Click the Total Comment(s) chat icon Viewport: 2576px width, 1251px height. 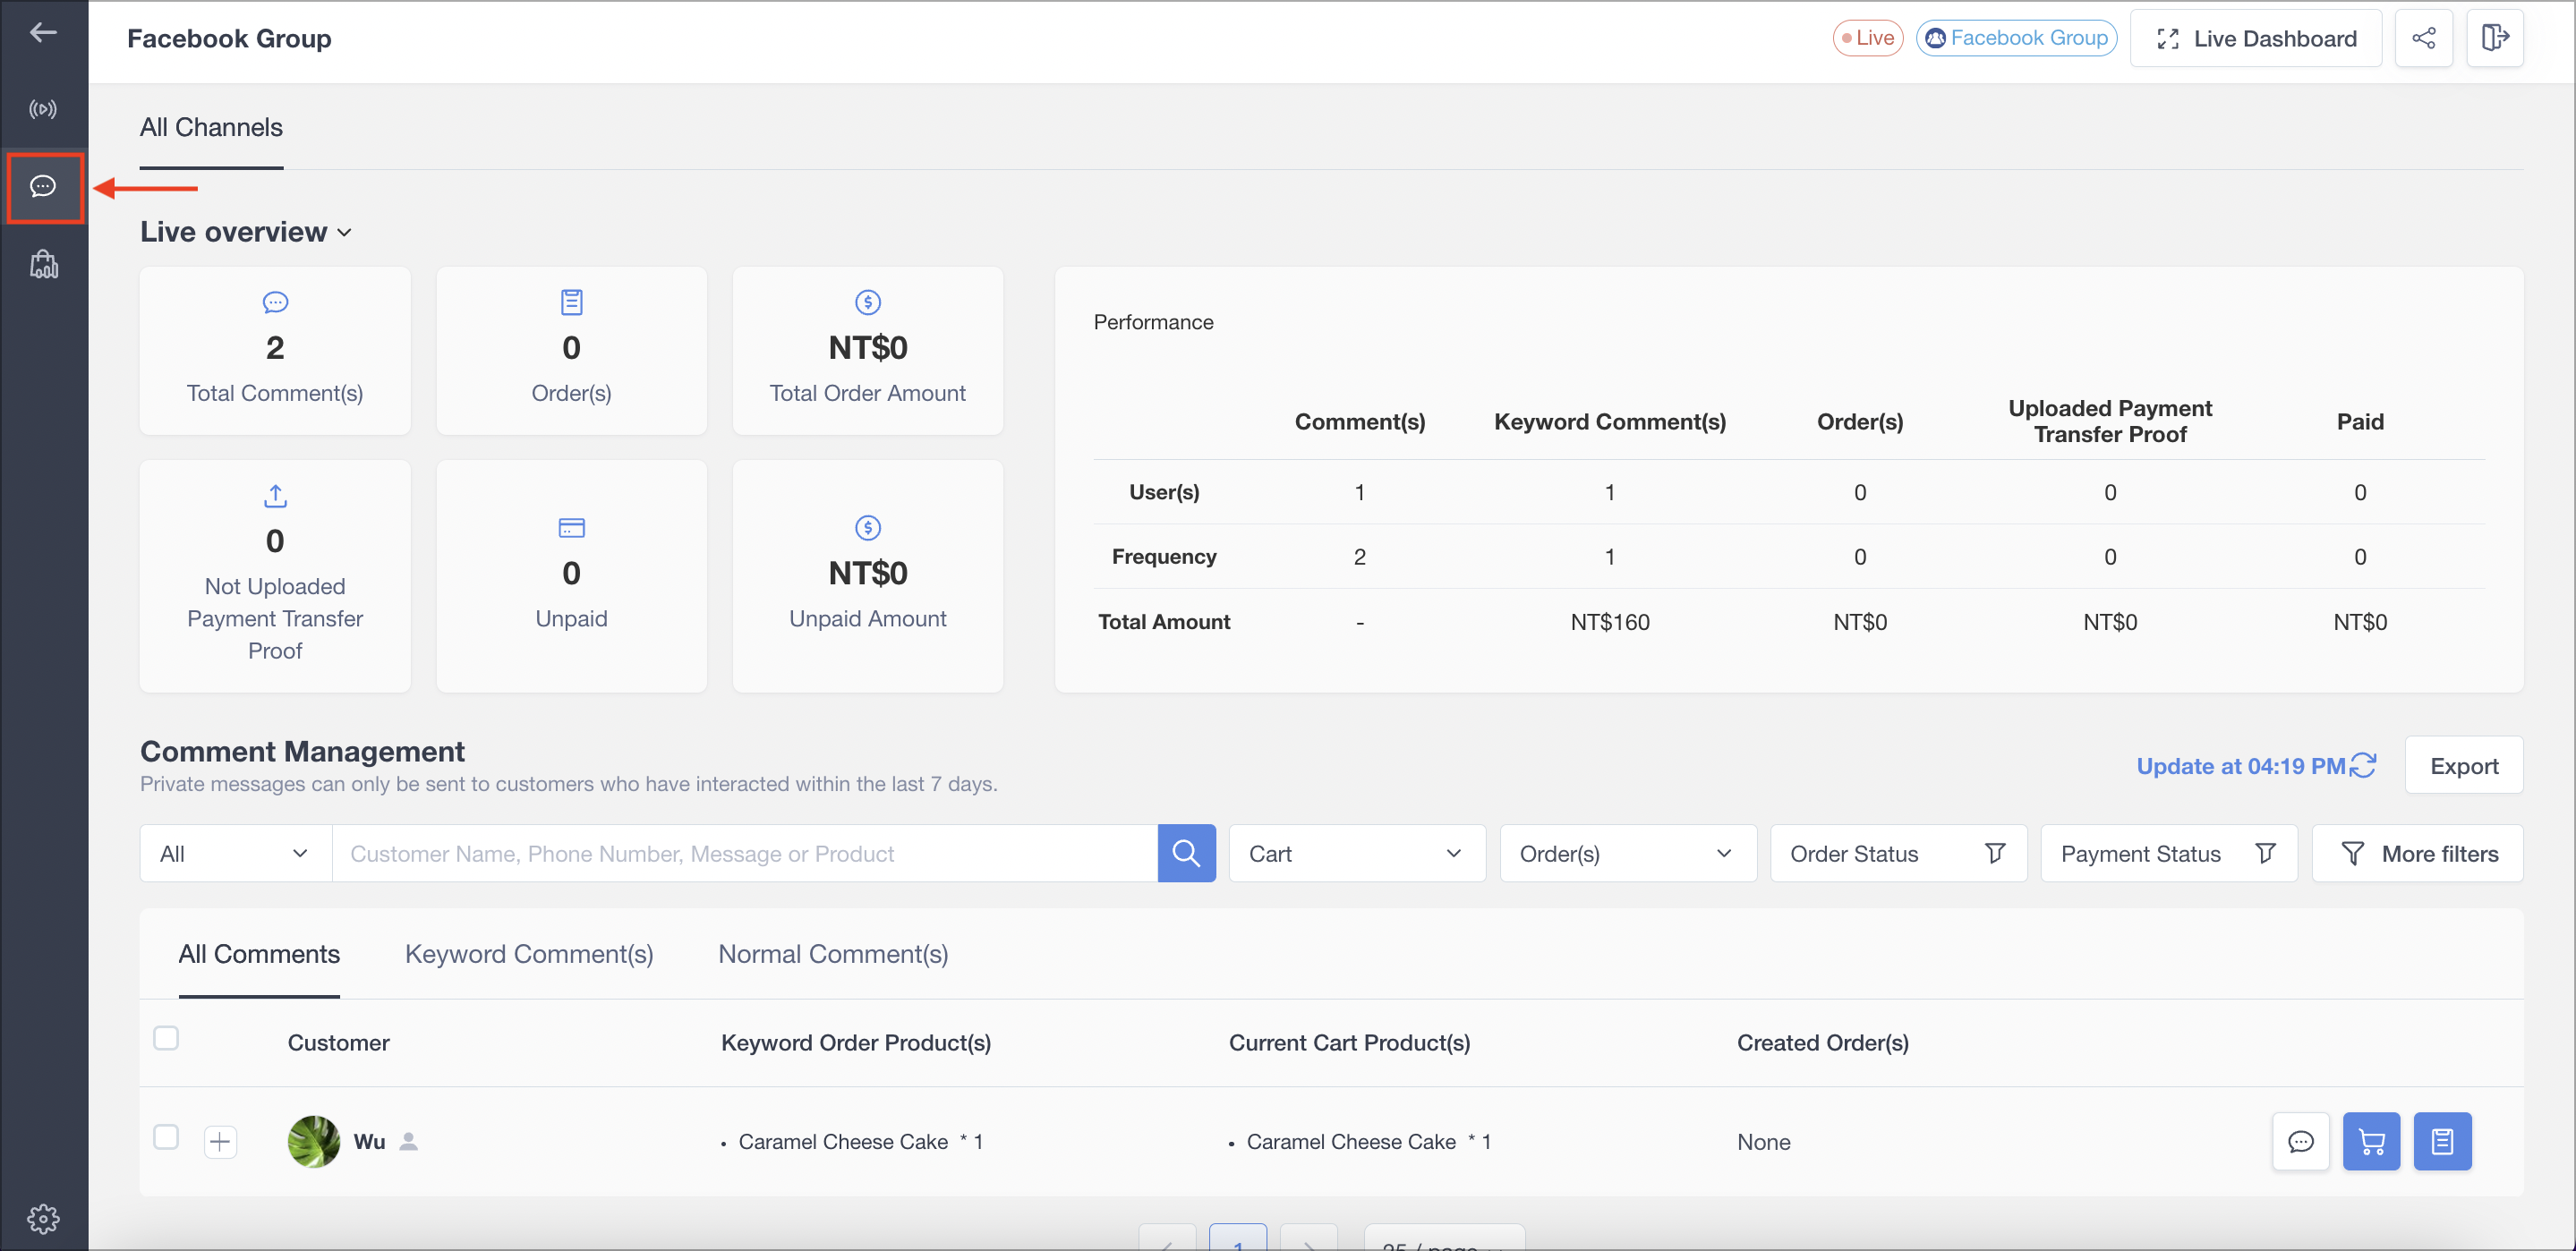[x=275, y=302]
